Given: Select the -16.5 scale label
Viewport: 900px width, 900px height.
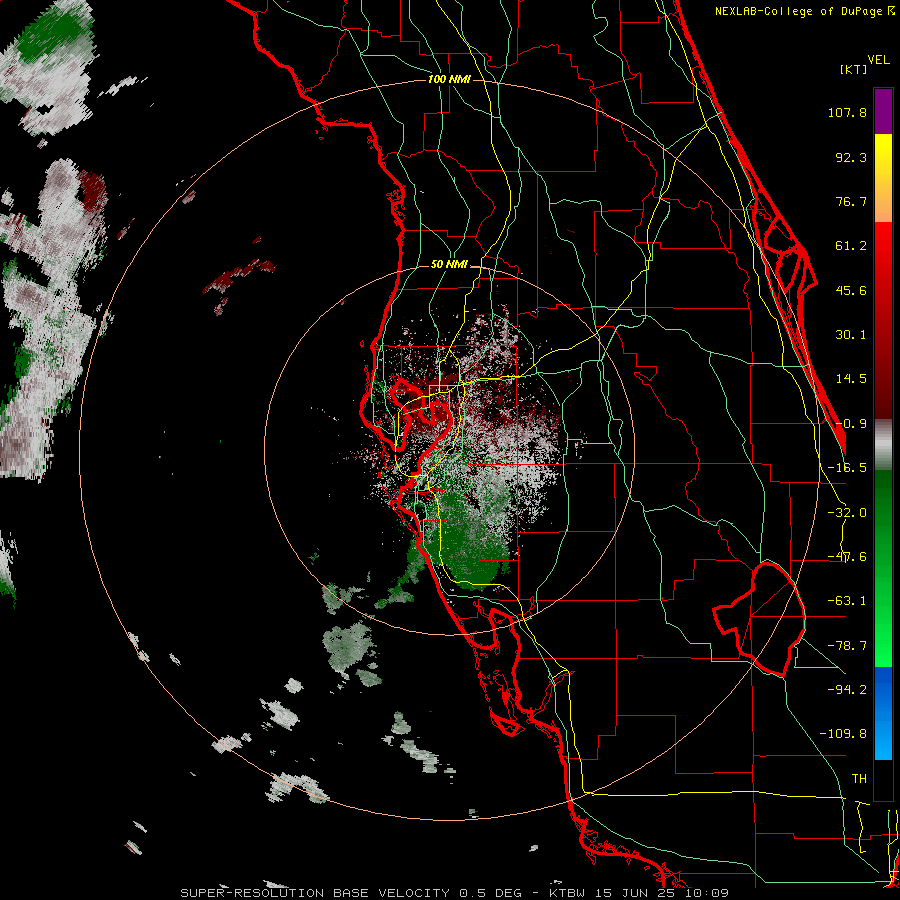Looking at the screenshot, I should pyautogui.click(x=847, y=468).
